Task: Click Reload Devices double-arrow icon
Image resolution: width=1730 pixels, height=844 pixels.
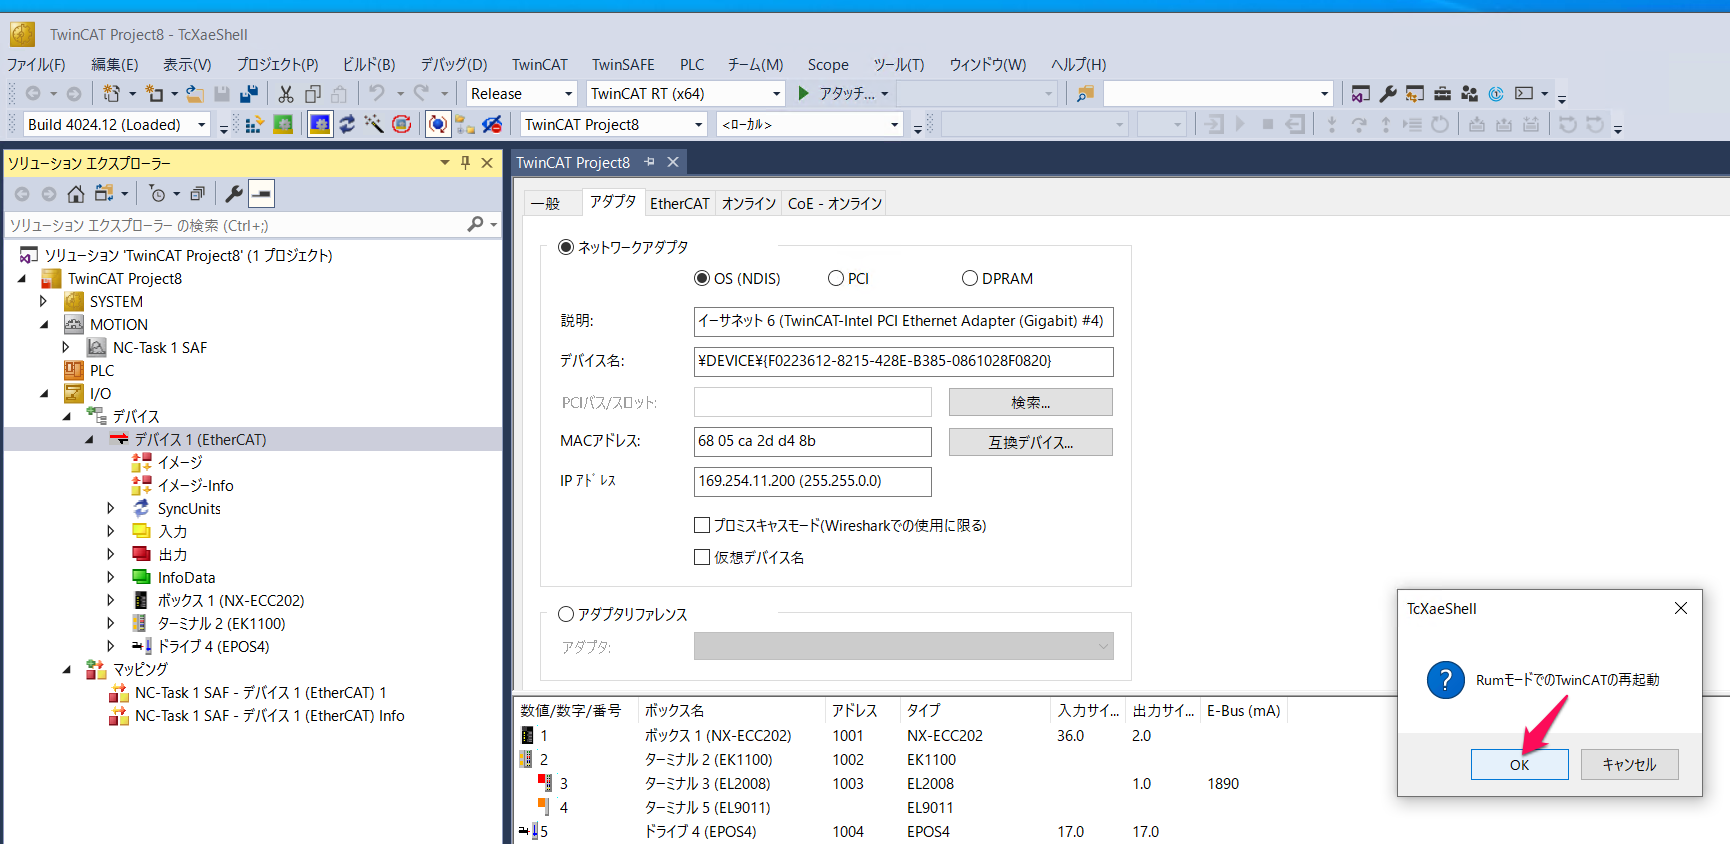Action: point(347,124)
